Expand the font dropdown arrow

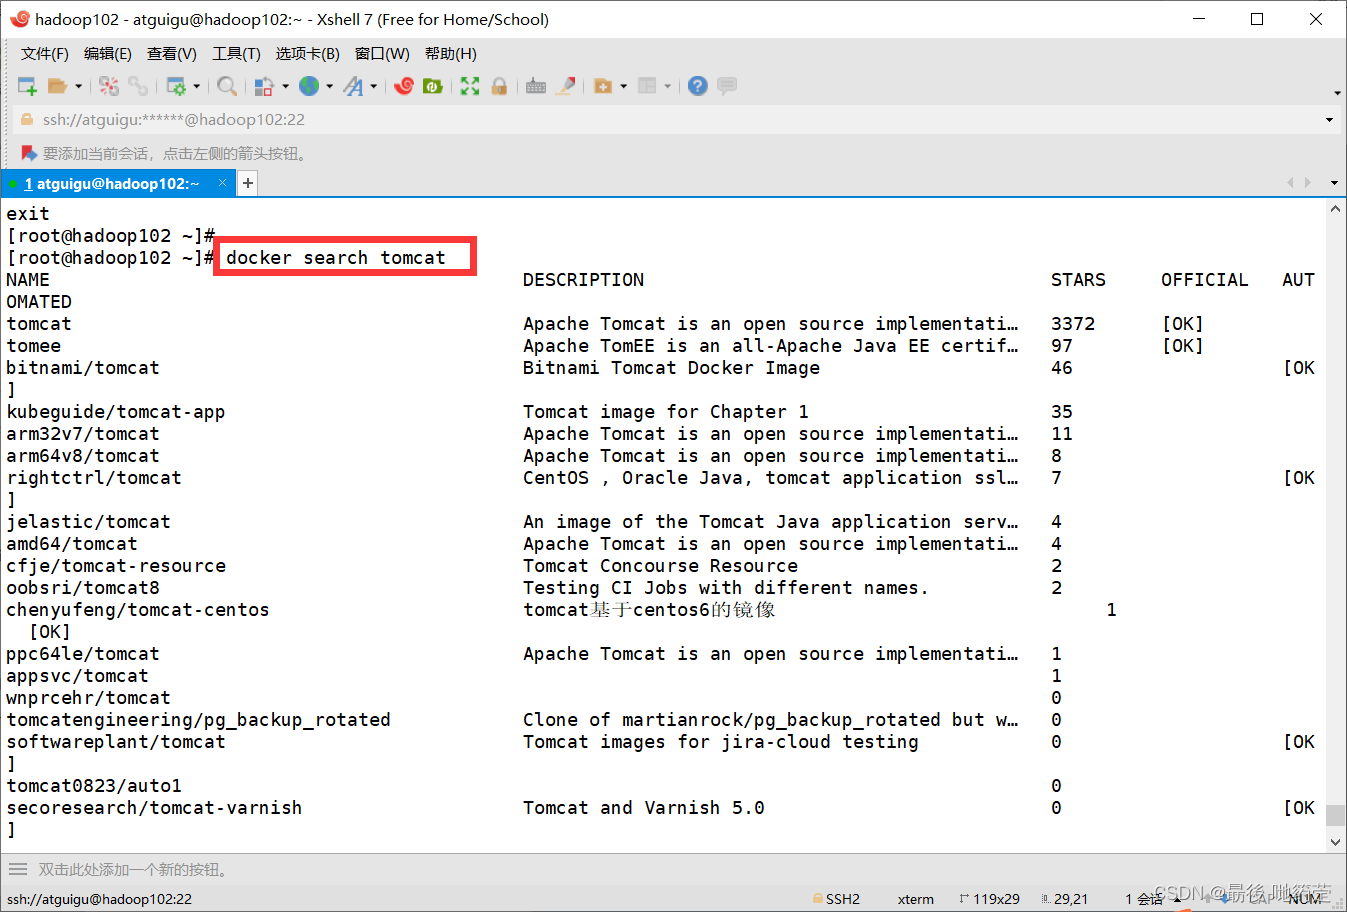(373, 86)
